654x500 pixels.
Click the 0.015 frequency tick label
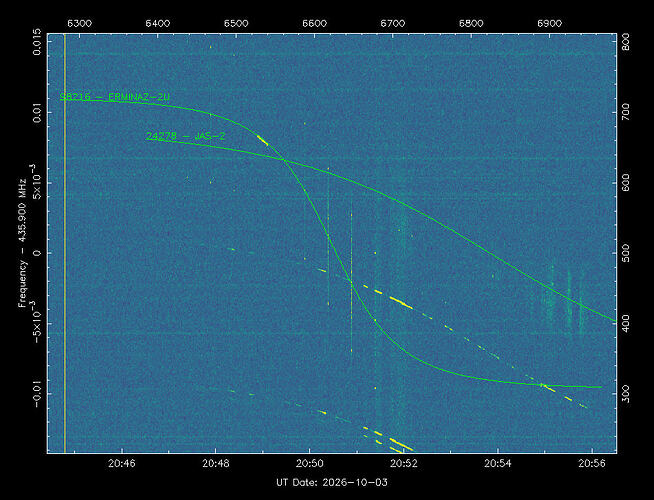tap(37, 42)
